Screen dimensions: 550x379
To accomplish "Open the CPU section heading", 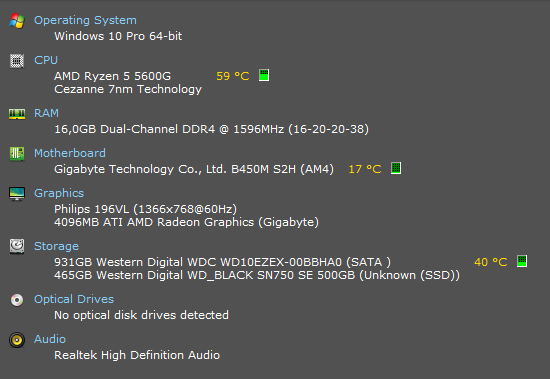I will pos(46,60).
